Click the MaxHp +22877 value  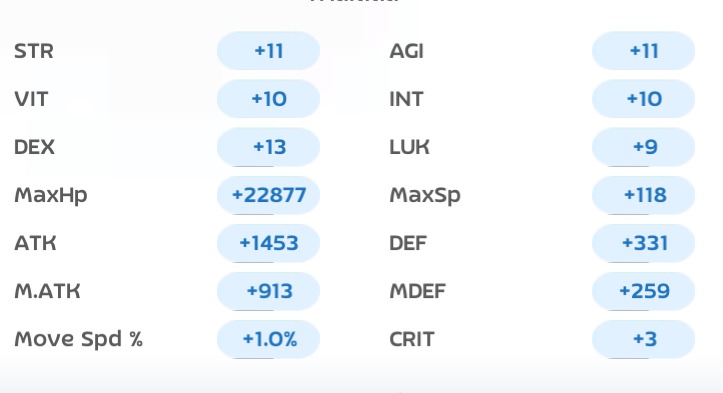(268, 195)
